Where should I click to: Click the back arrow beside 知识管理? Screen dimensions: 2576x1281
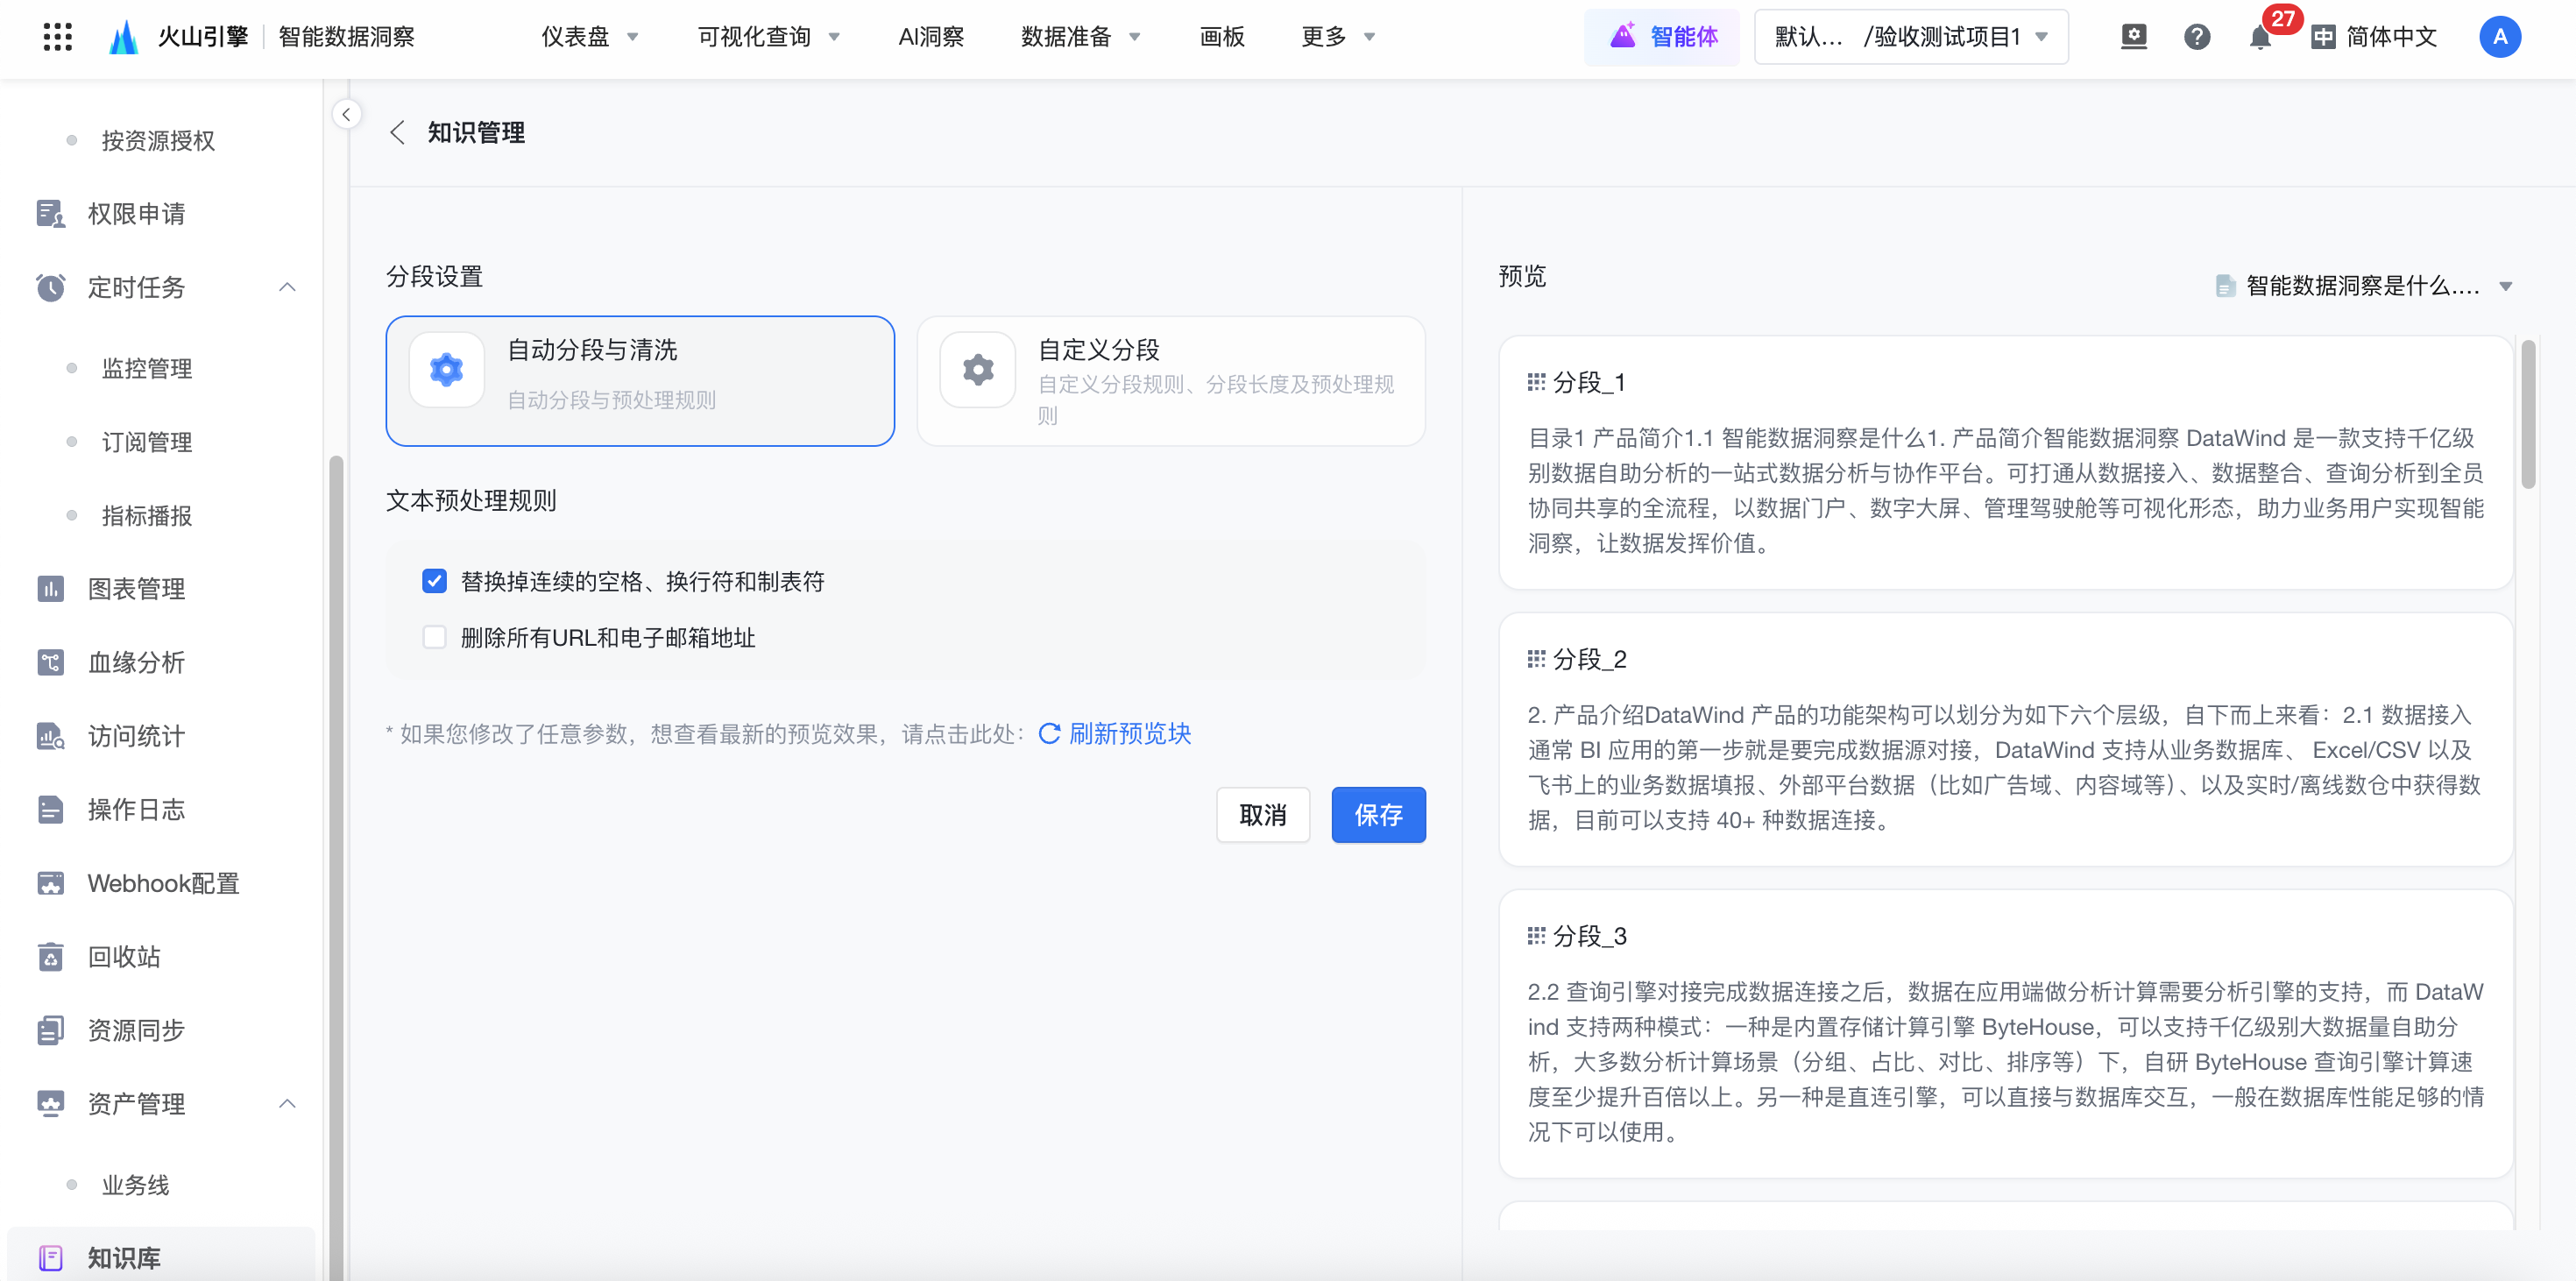click(398, 133)
